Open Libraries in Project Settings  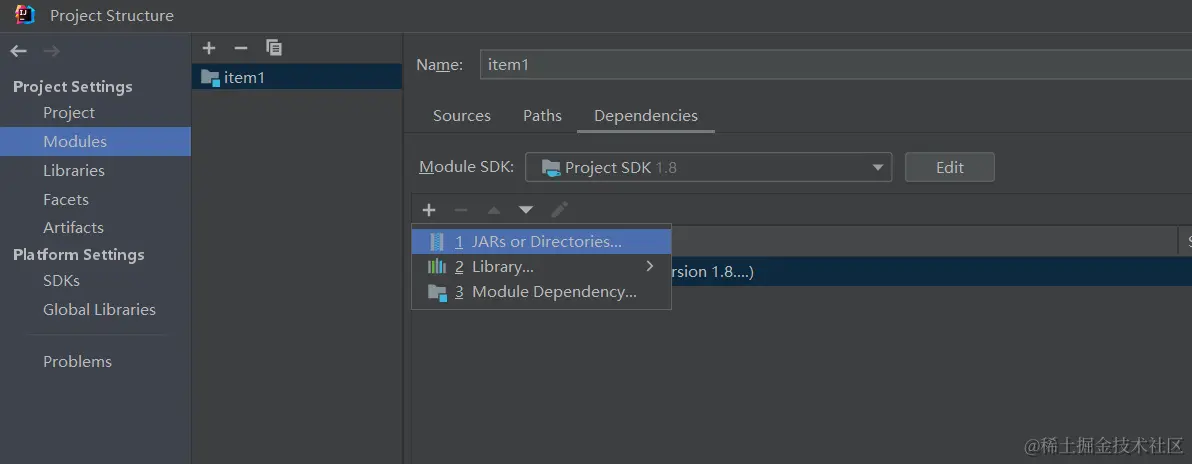click(x=74, y=171)
